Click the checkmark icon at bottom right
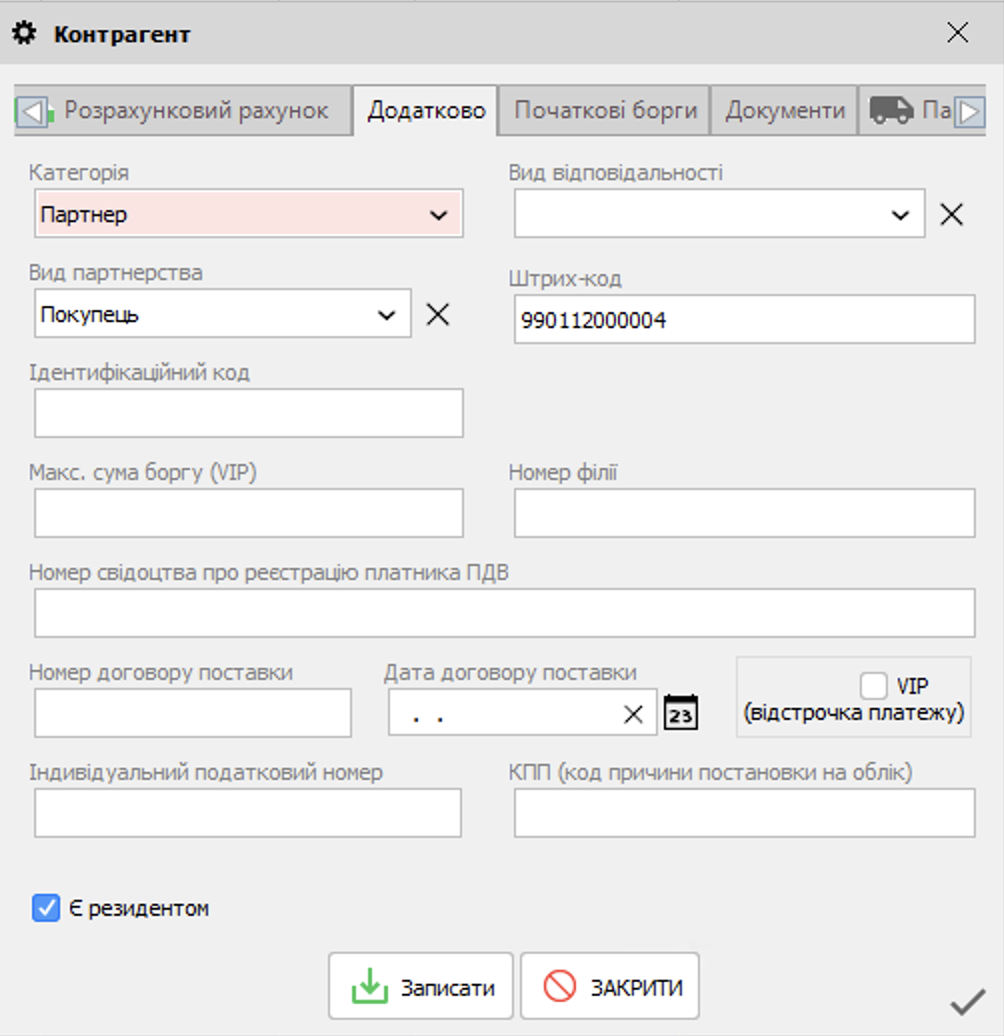The height and width of the screenshot is (1036, 1004). tap(967, 1001)
